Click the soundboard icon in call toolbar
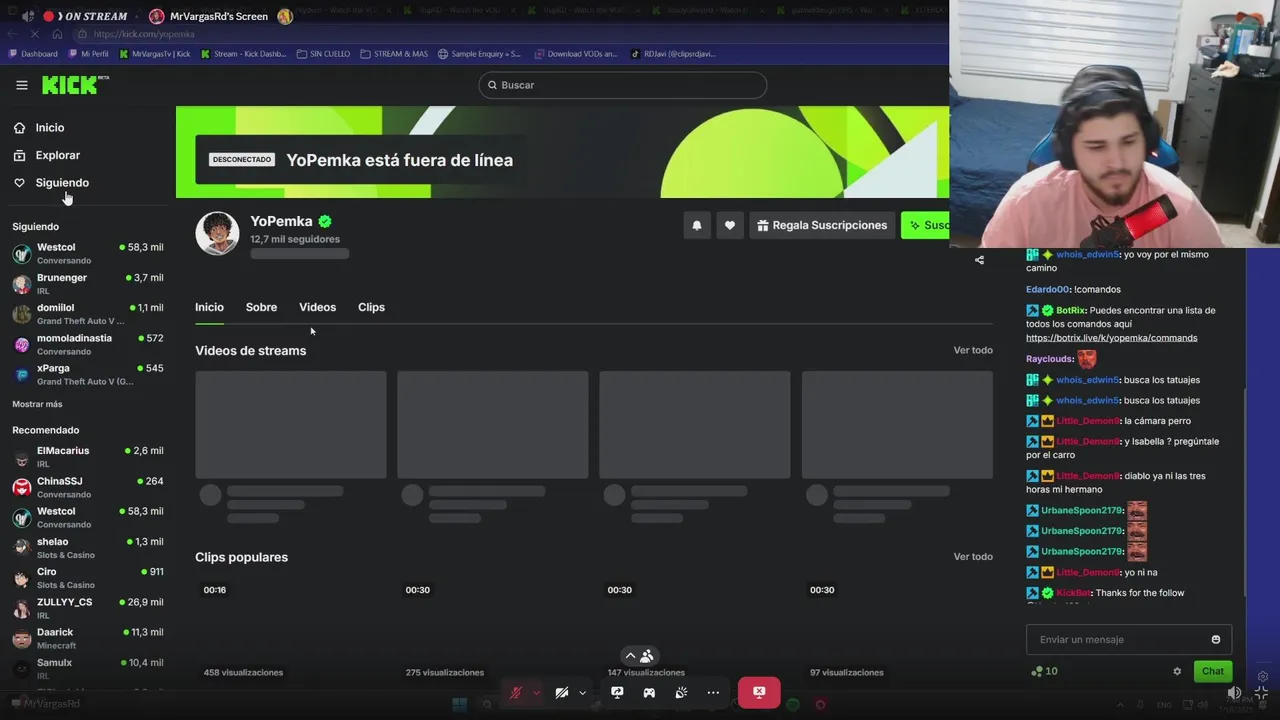The width and height of the screenshot is (1280, 720). 681,692
